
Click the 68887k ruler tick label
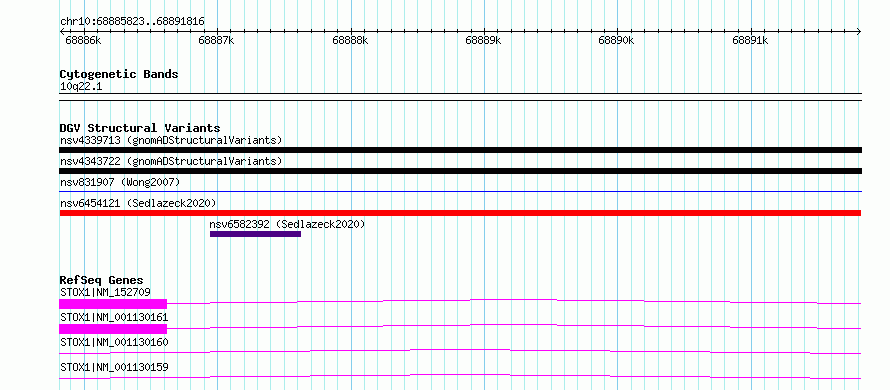[x=216, y=41]
